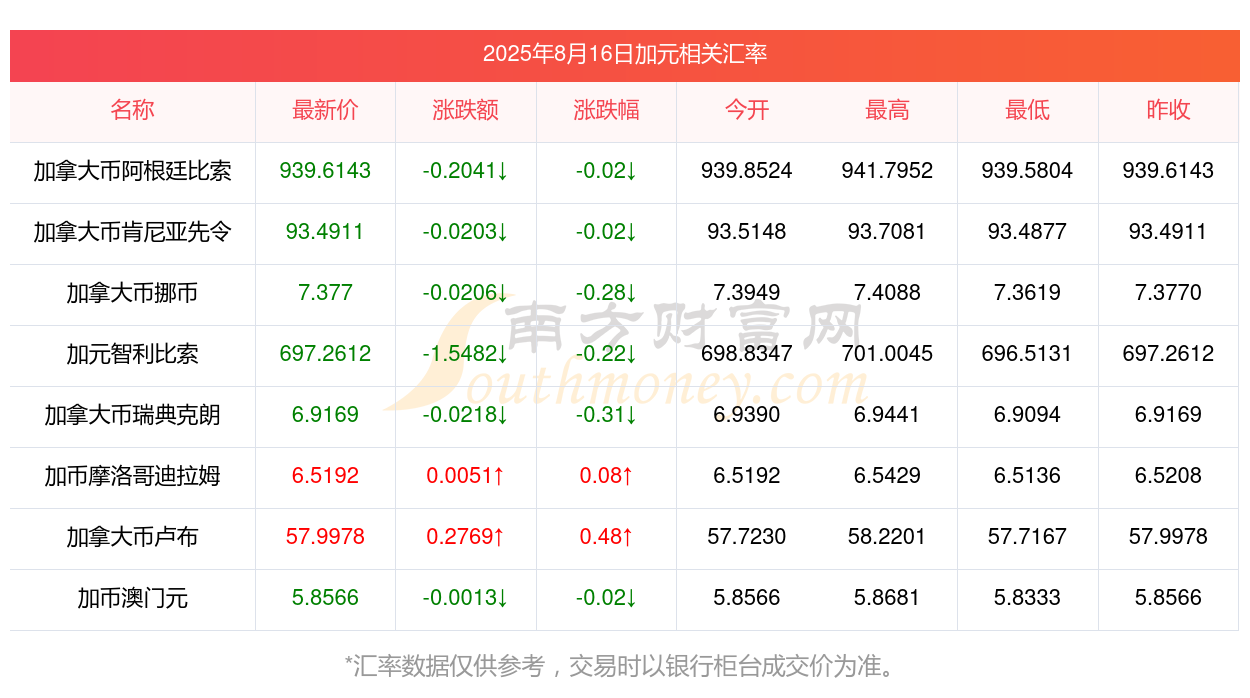Click change percent -0.28↓
This screenshot has height=698, width=1250.
[x=606, y=293]
